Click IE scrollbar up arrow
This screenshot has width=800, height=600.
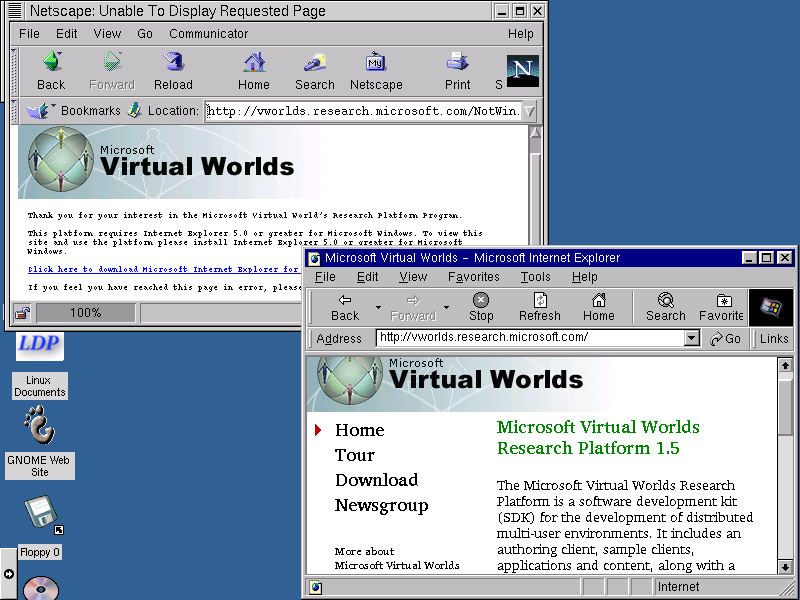coord(785,365)
